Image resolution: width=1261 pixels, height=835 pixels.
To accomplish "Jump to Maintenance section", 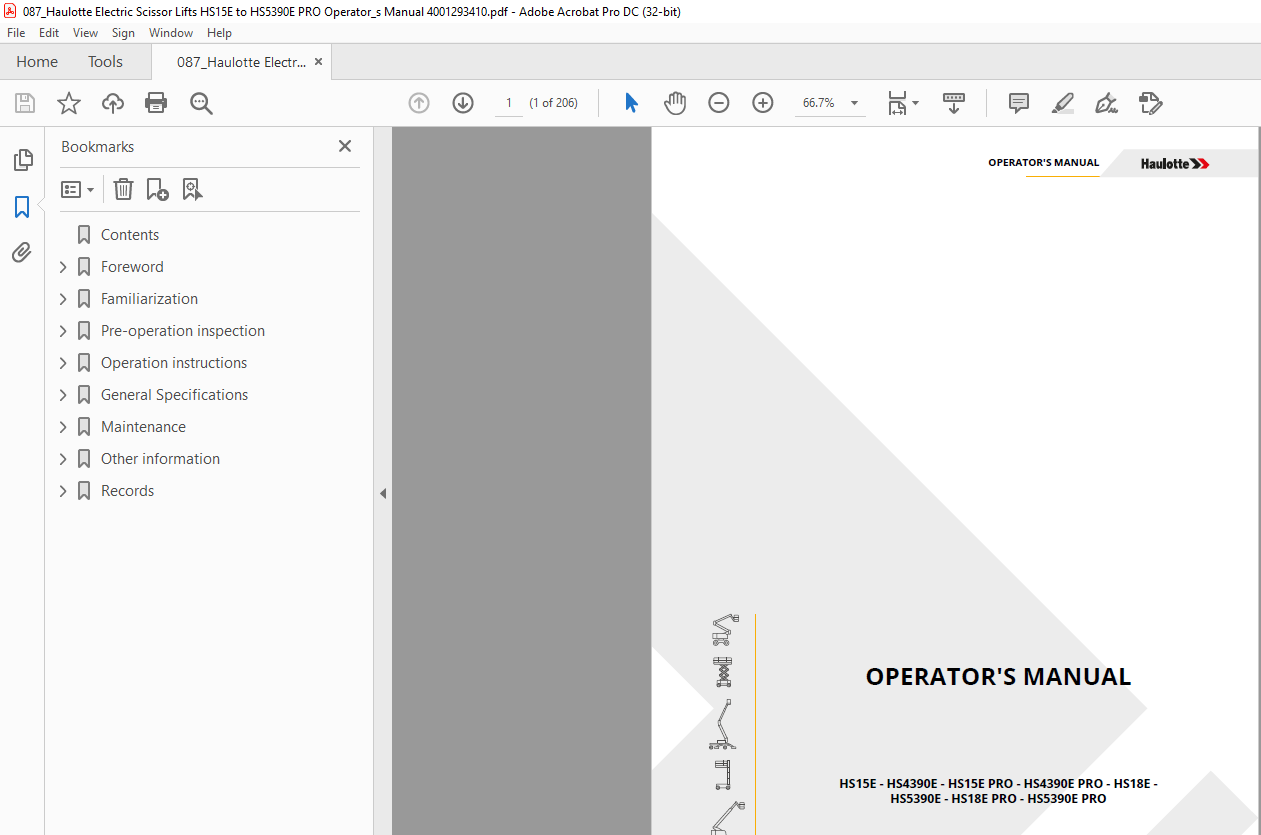I will [143, 427].
